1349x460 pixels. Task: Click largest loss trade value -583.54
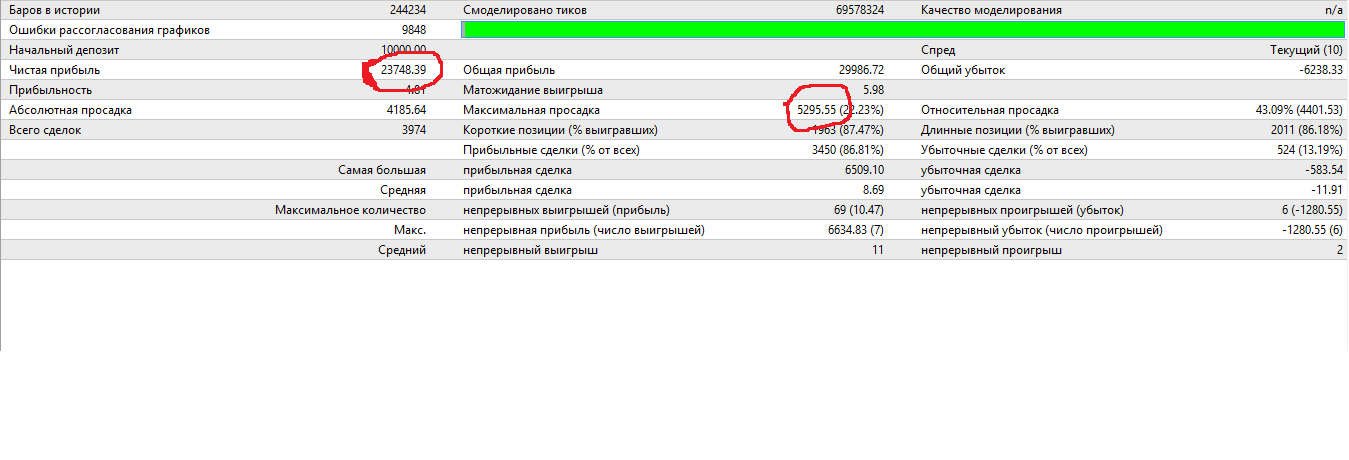tap(1324, 170)
